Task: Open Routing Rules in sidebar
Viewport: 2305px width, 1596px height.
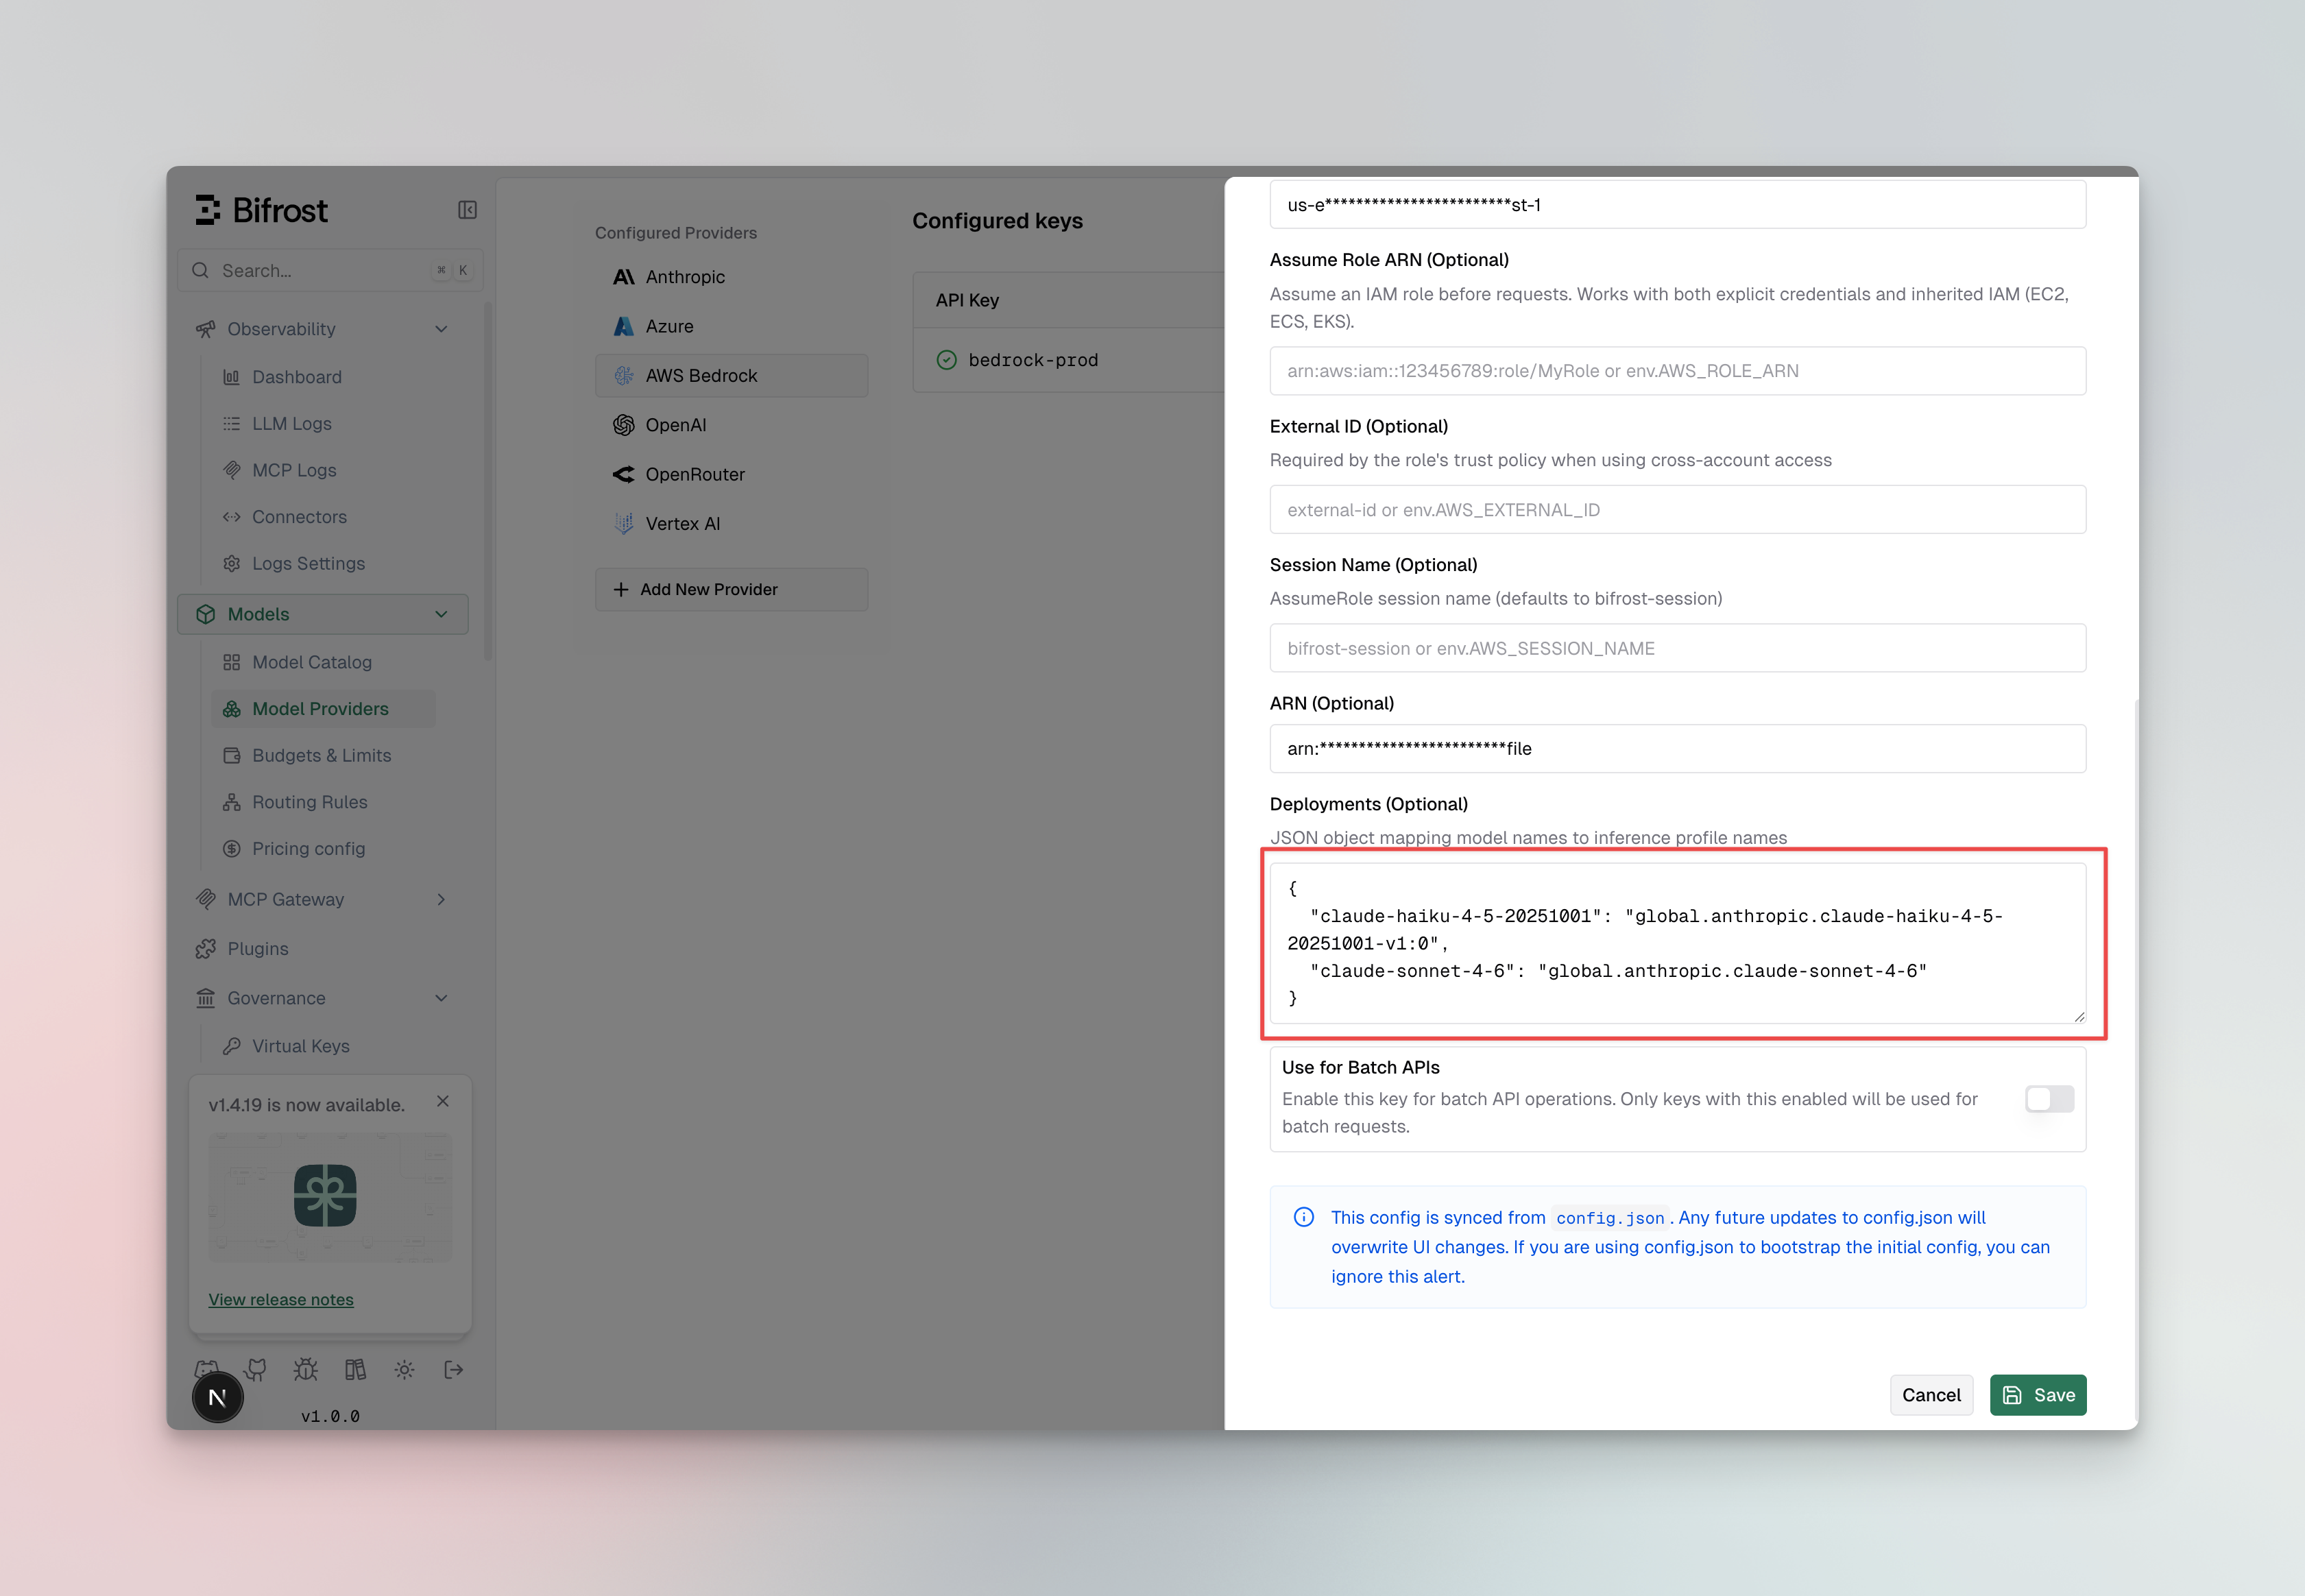Action: (x=309, y=802)
